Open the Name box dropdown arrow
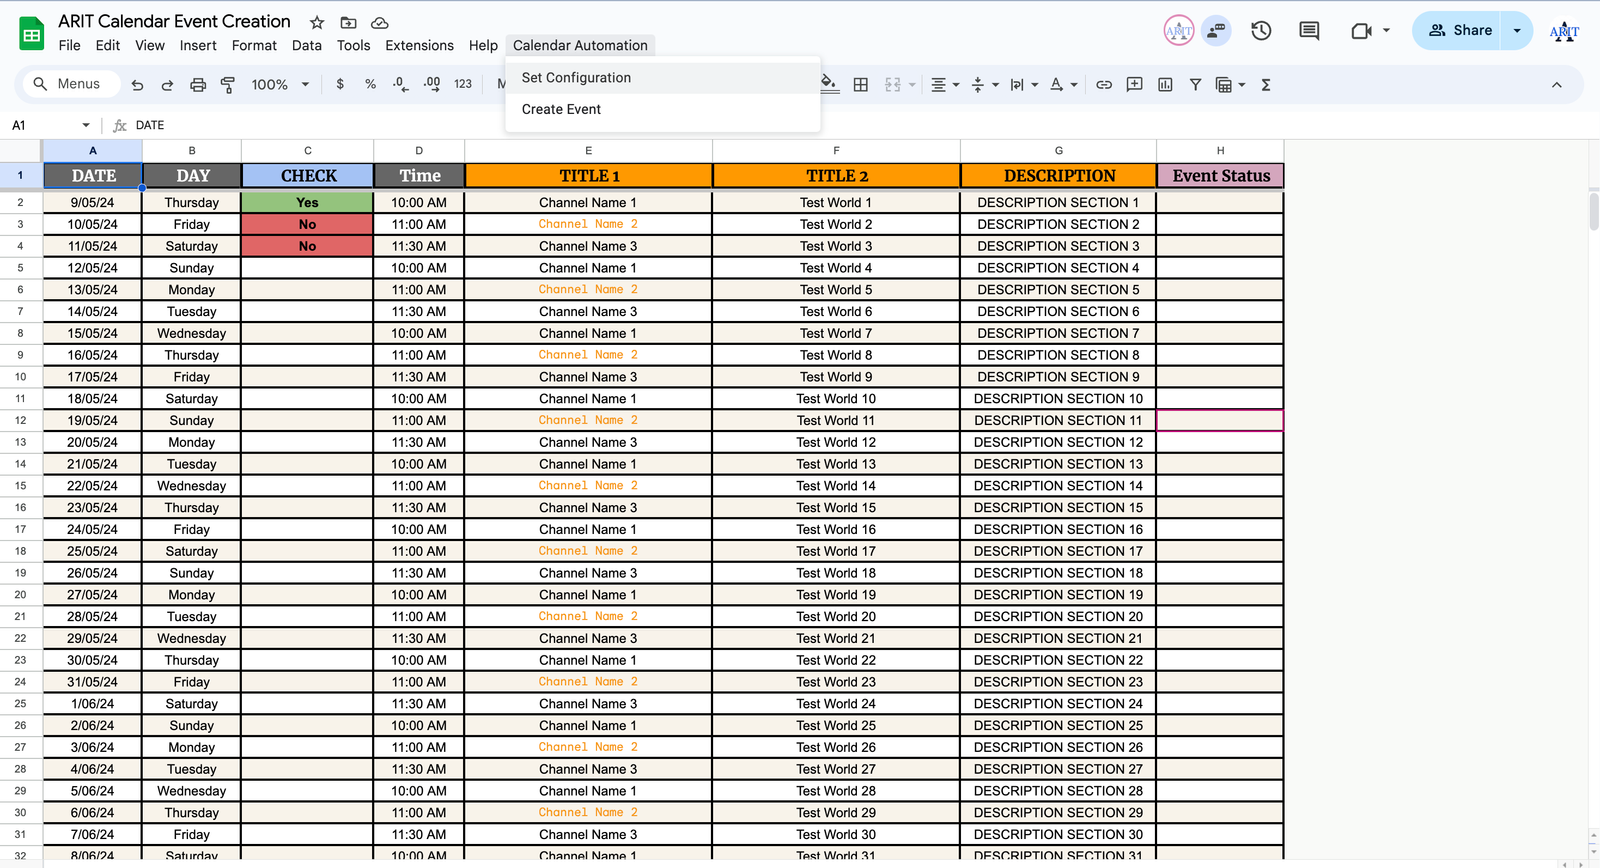This screenshot has height=868, width=1600. [86, 125]
